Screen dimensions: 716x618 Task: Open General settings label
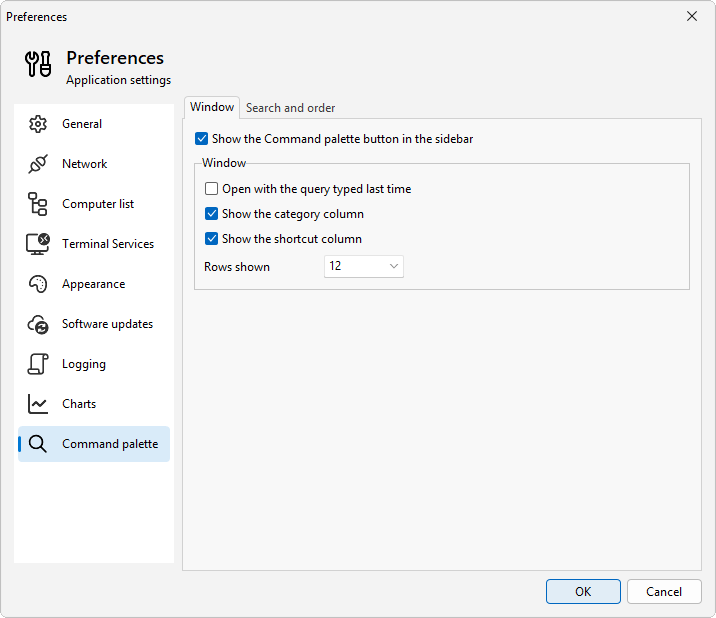82,124
